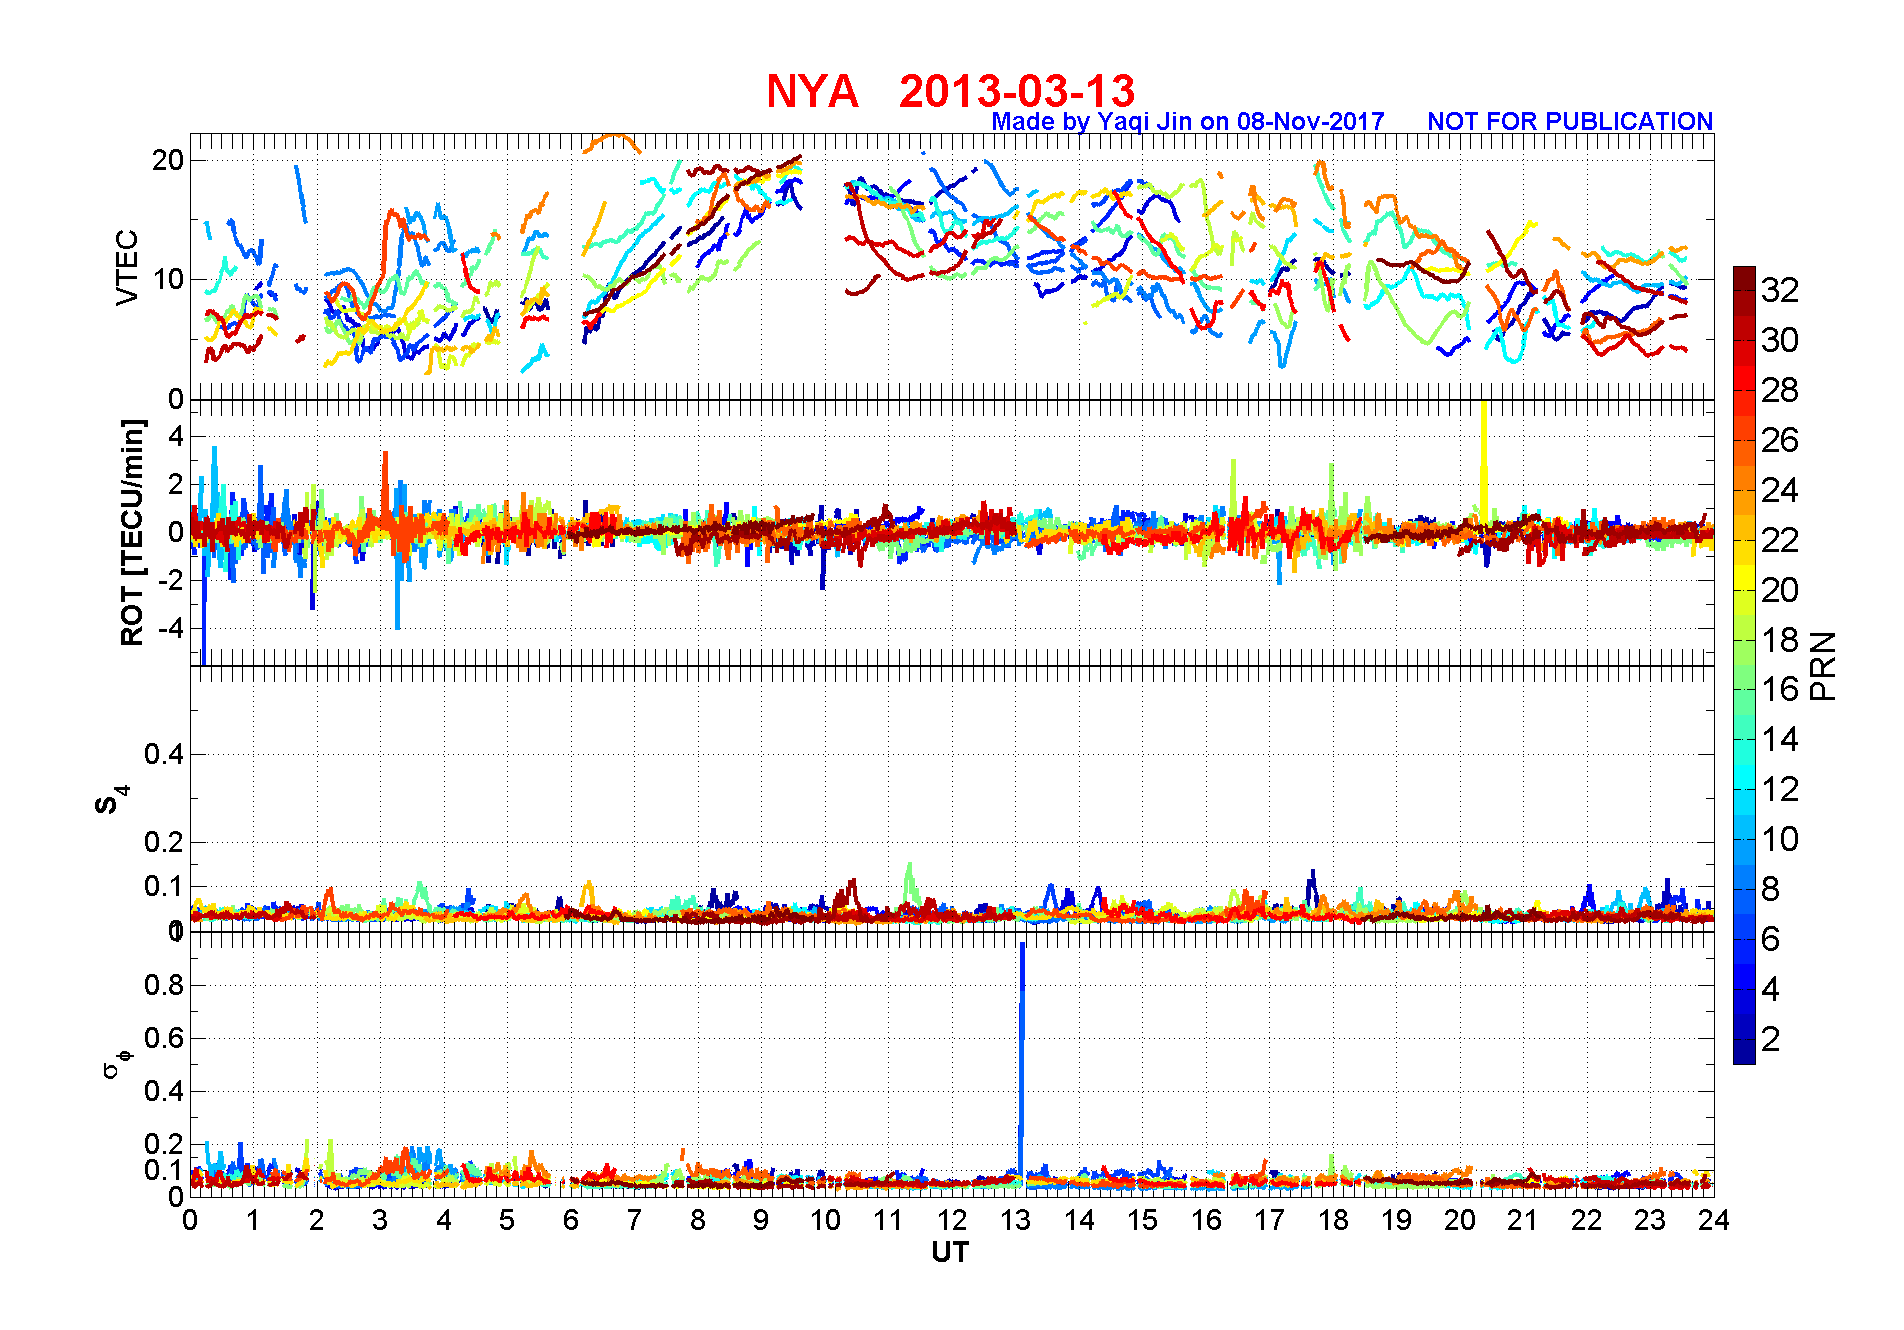Click the colorbar tick label "2"
The height and width of the screenshot is (1330, 1904).
[1771, 1039]
